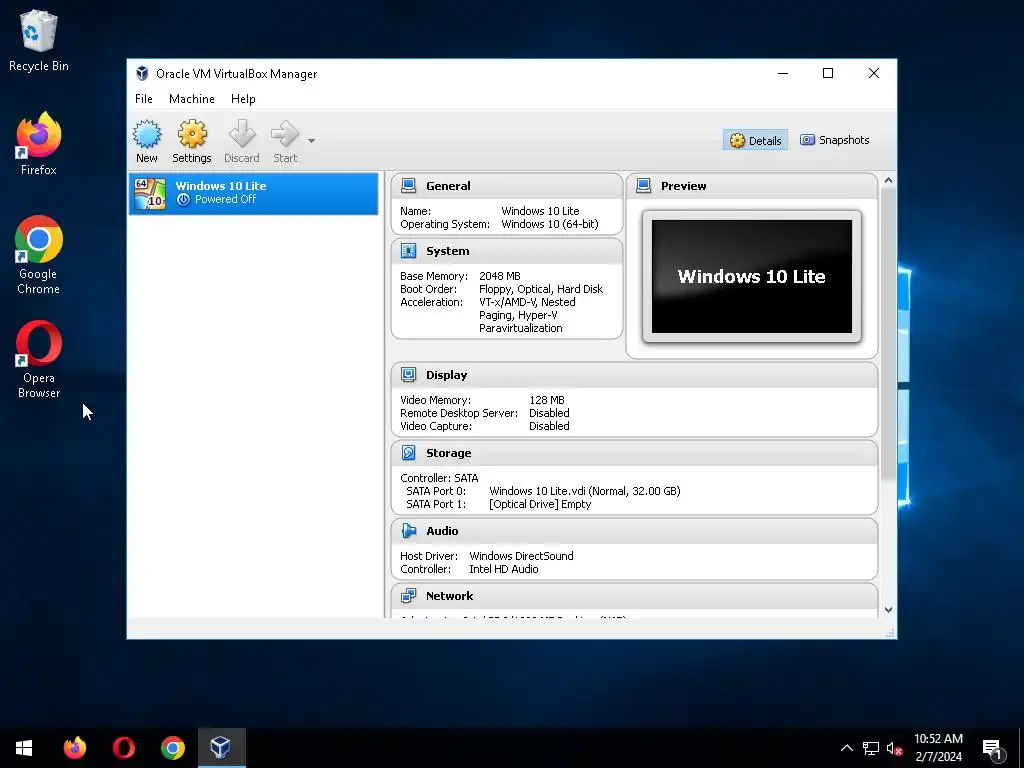Launch Opera from the taskbar
The image size is (1024, 768).
tap(123, 748)
